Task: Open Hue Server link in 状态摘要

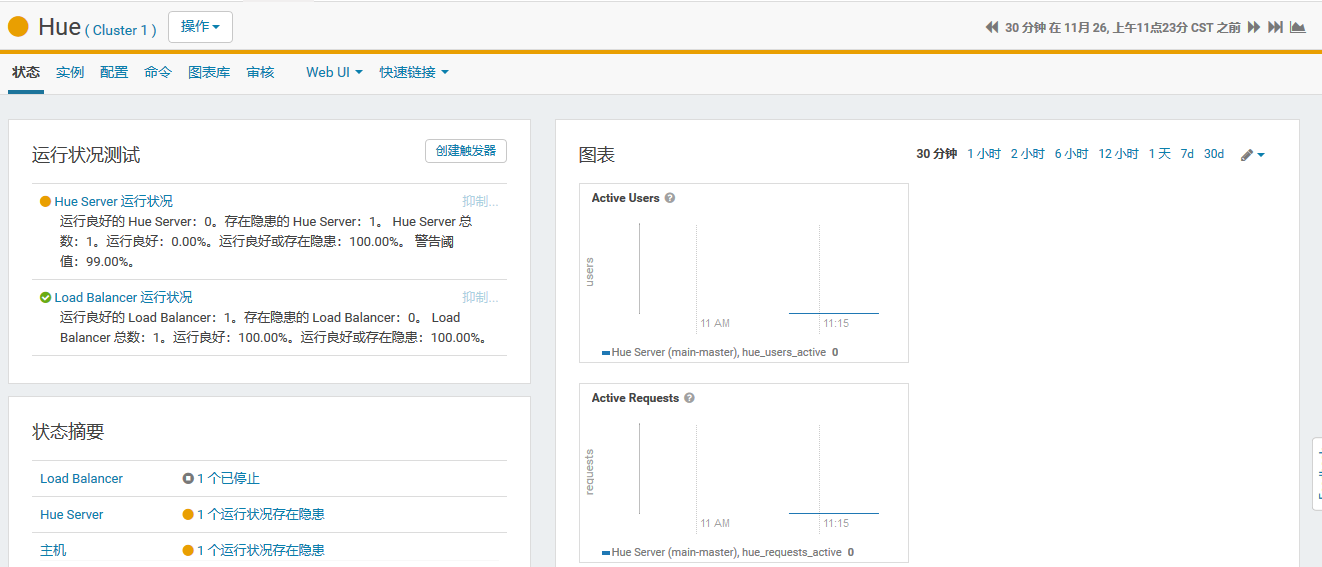Action: pos(71,514)
